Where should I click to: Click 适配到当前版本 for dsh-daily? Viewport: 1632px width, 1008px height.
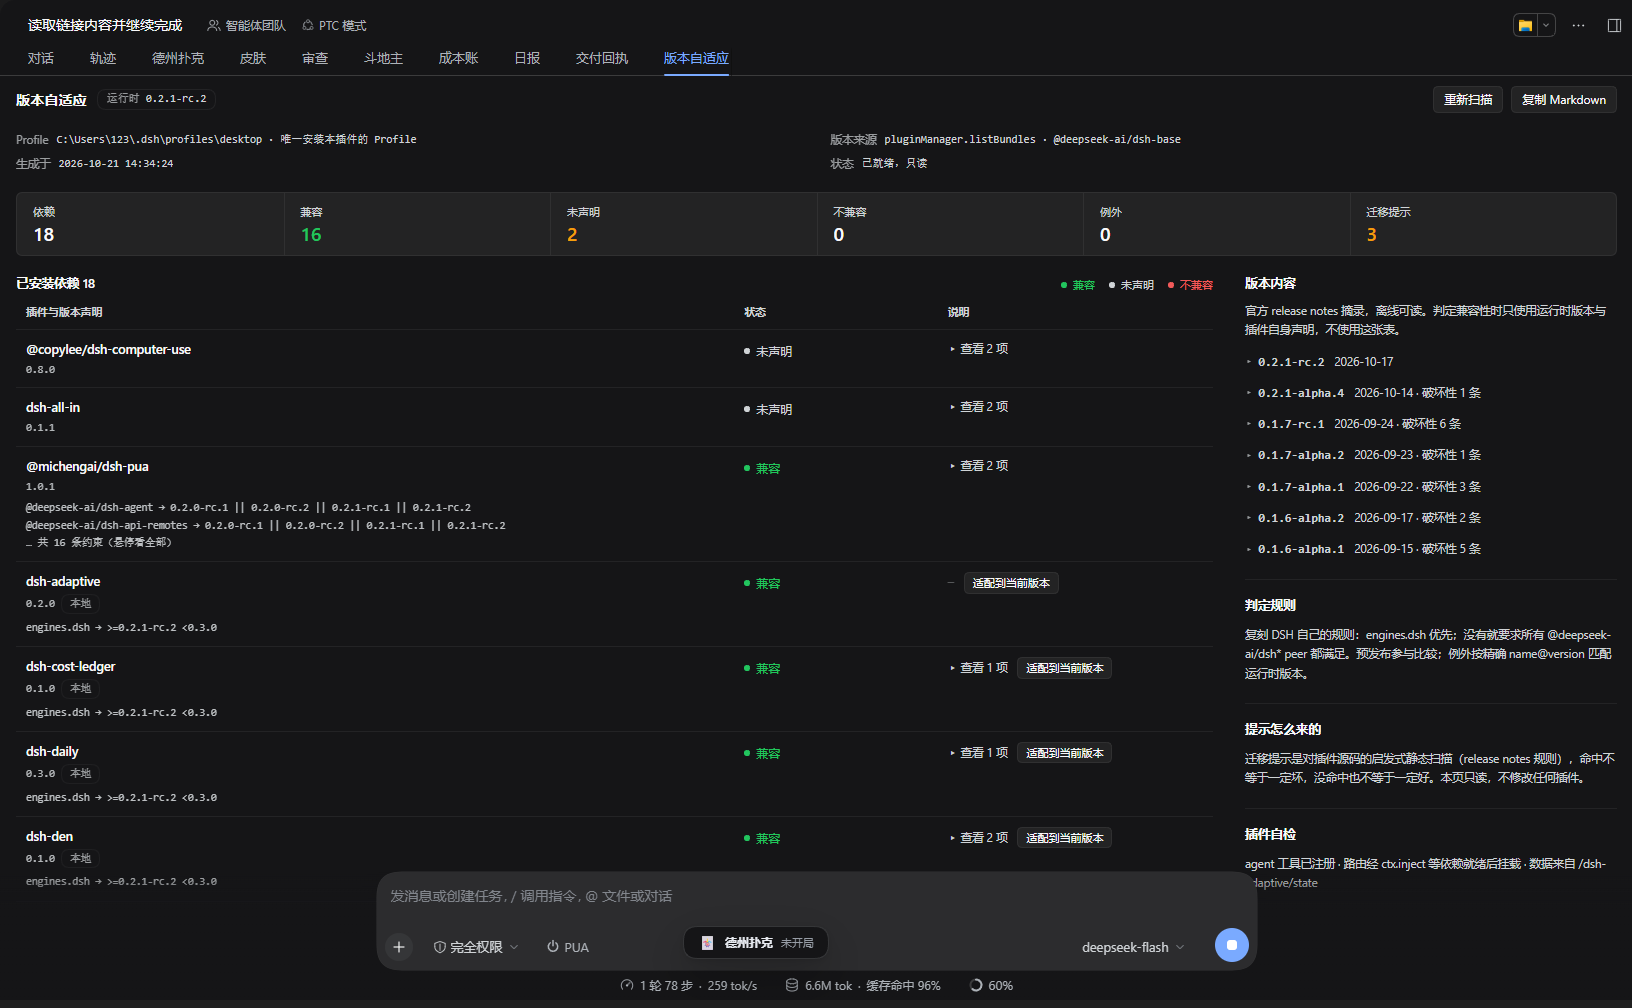(1065, 753)
